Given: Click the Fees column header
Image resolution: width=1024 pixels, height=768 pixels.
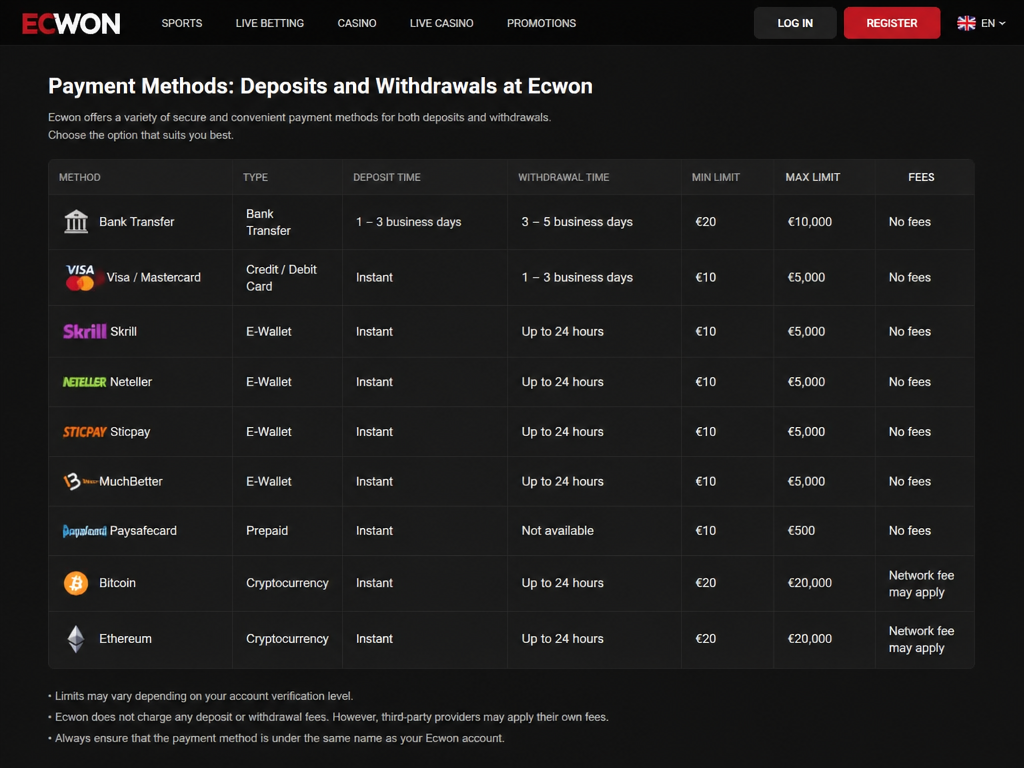Looking at the screenshot, I should pos(921,177).
